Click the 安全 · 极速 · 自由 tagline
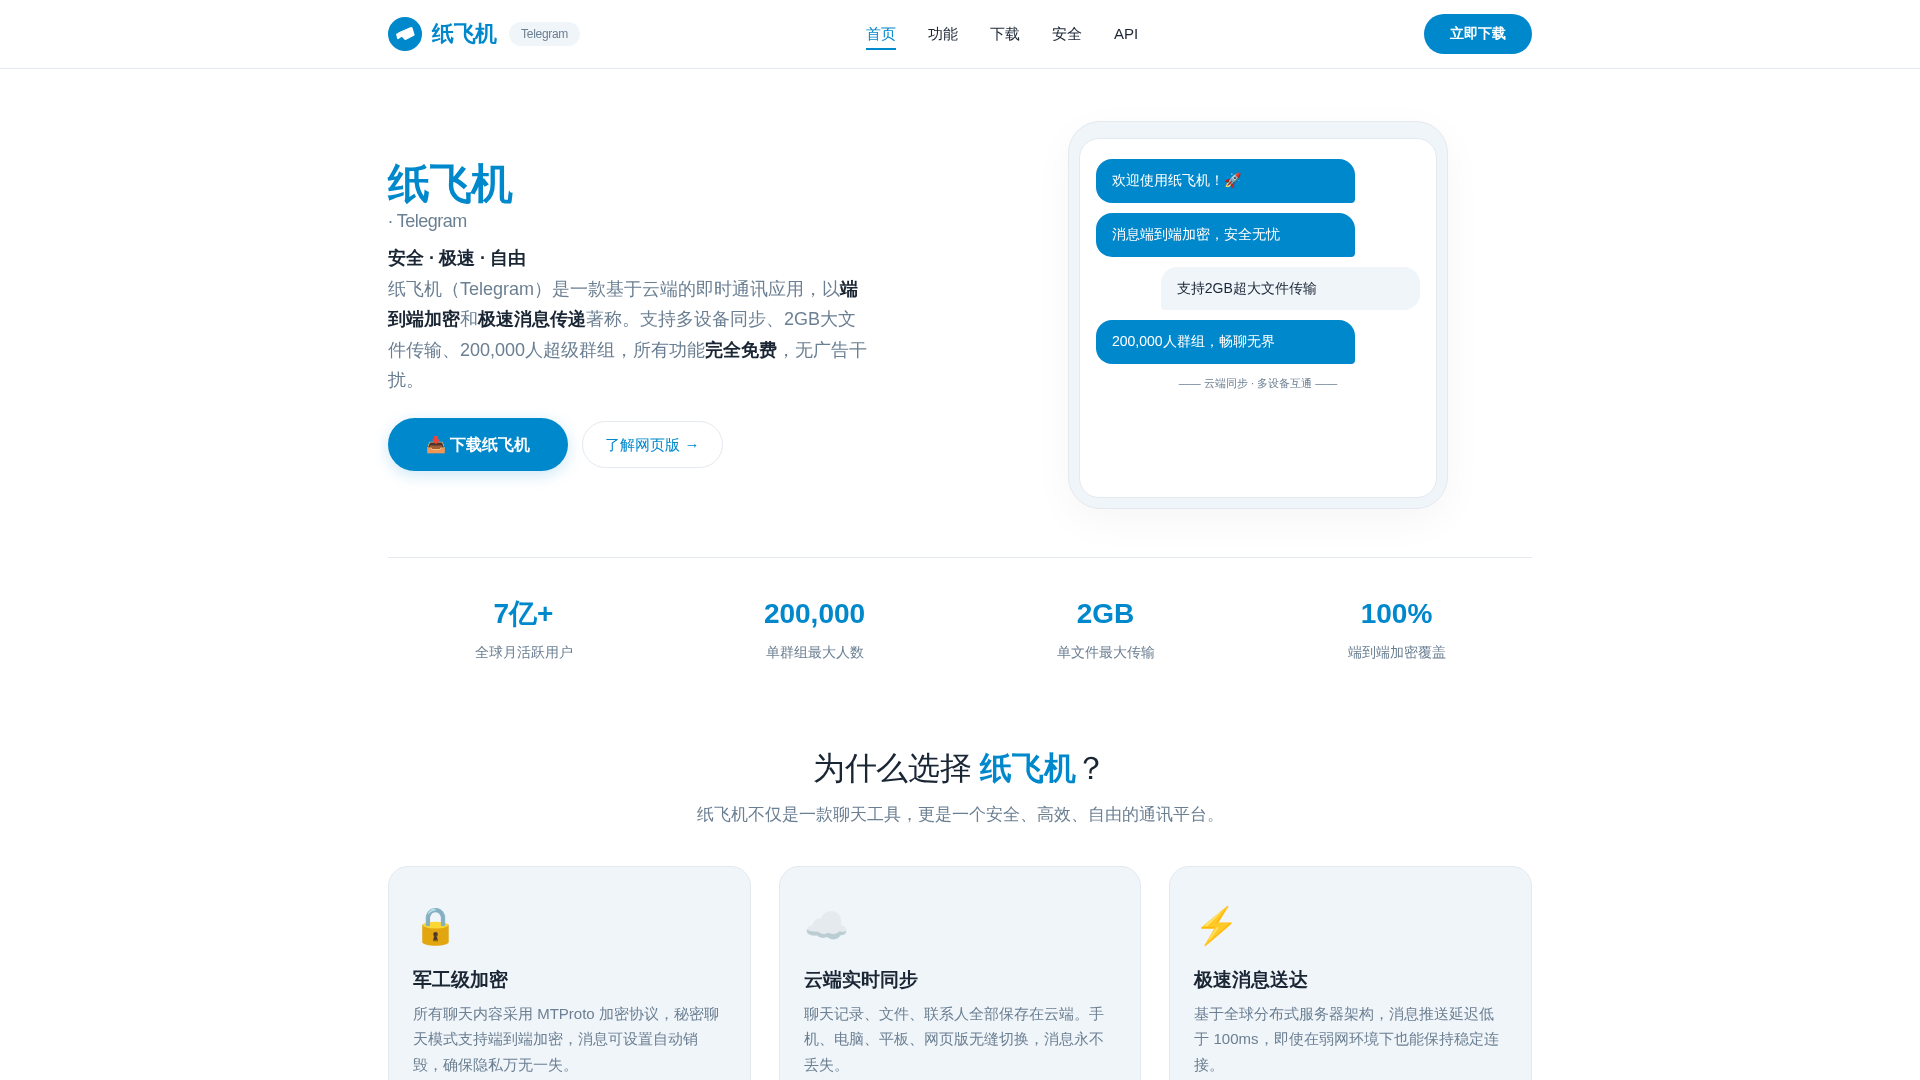 click(x=457, y=258)
